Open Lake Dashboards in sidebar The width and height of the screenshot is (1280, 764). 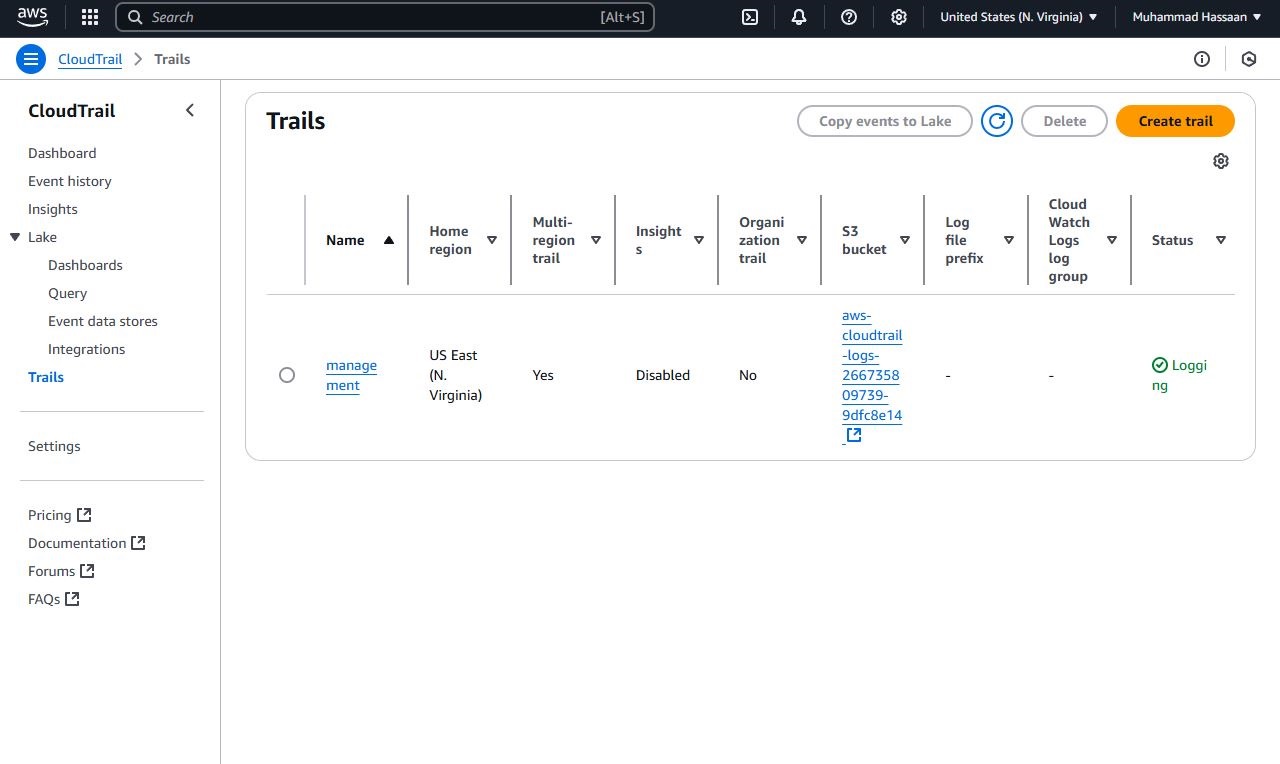[85, 265]
